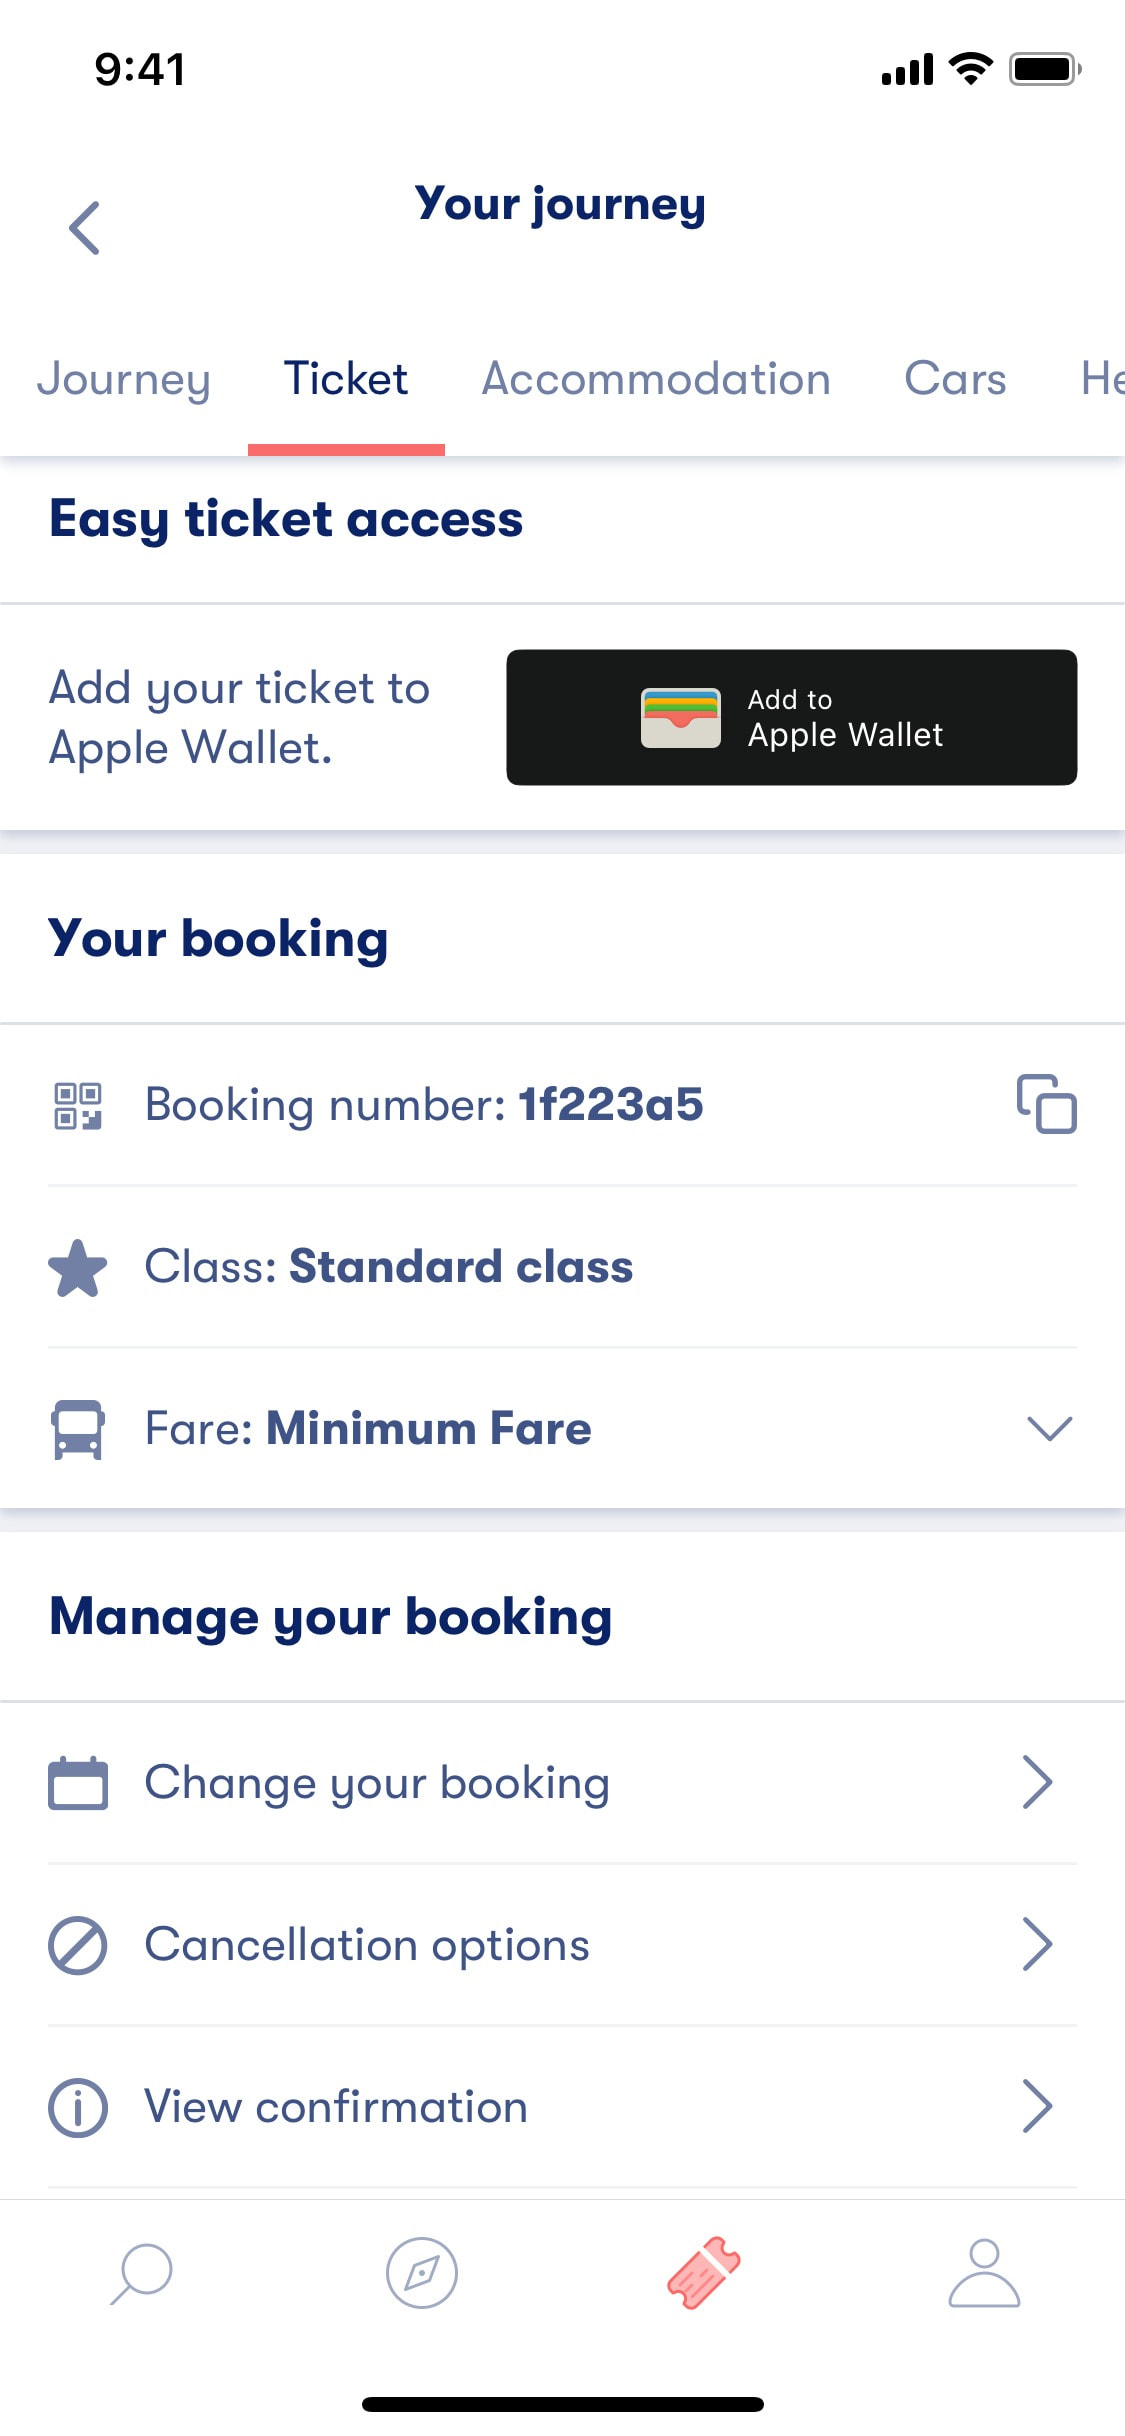Image resolution: width=1125 pixels, height=2436 pixels.
Task: Switch to the Journey tab
Action: point(124,380)
